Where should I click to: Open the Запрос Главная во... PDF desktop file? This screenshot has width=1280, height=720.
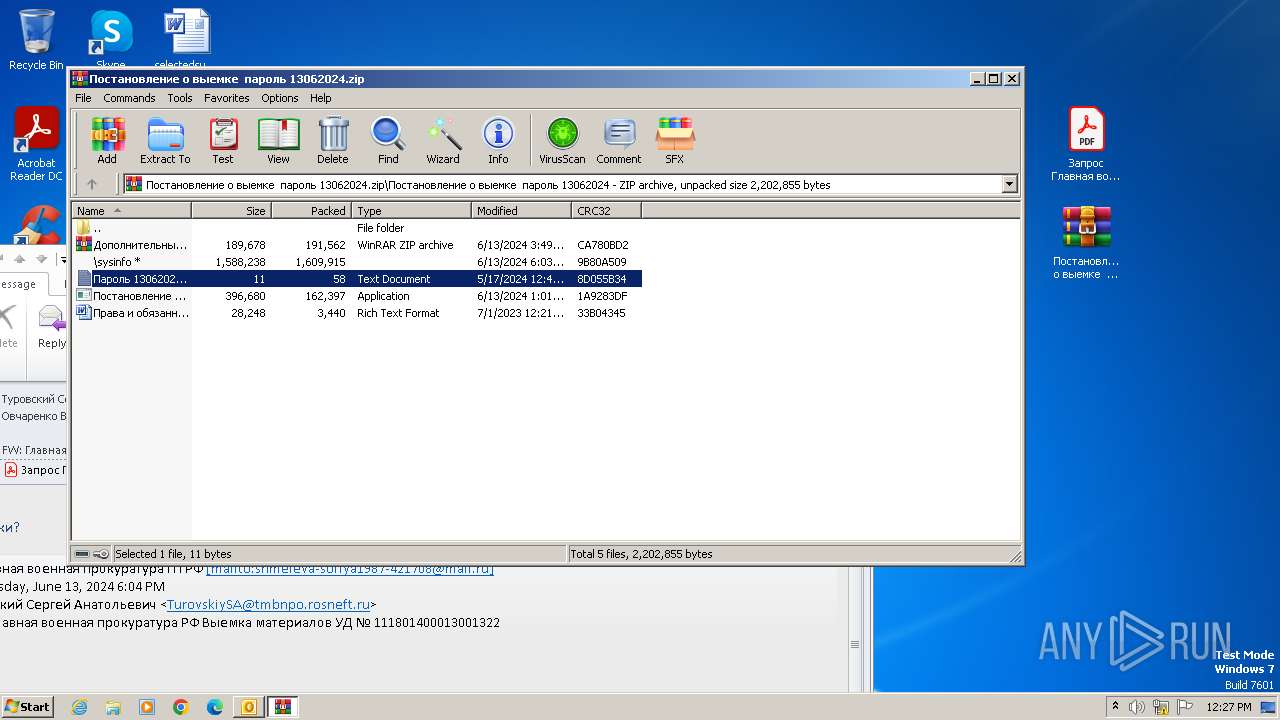coord(1086,144)
